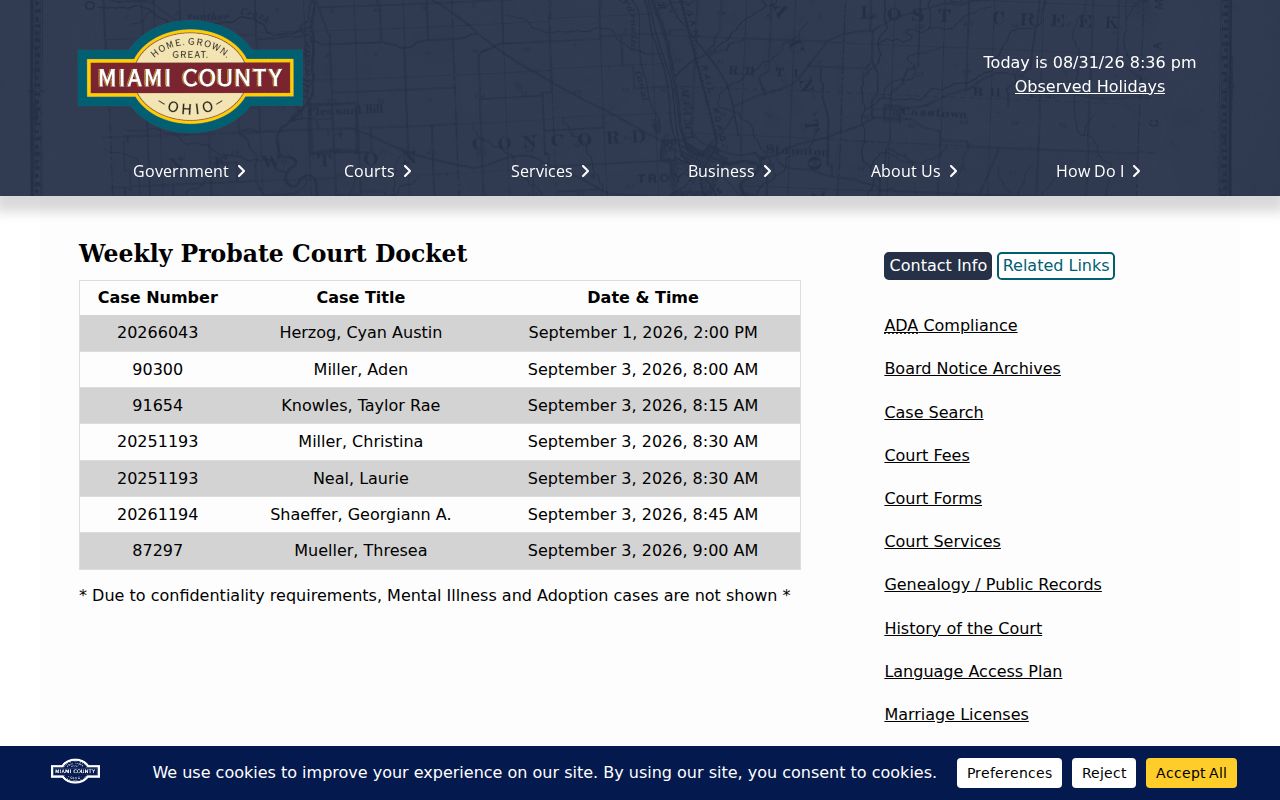
Task: Open the Language Access Plan link
Action: click(x=973, y=671)
